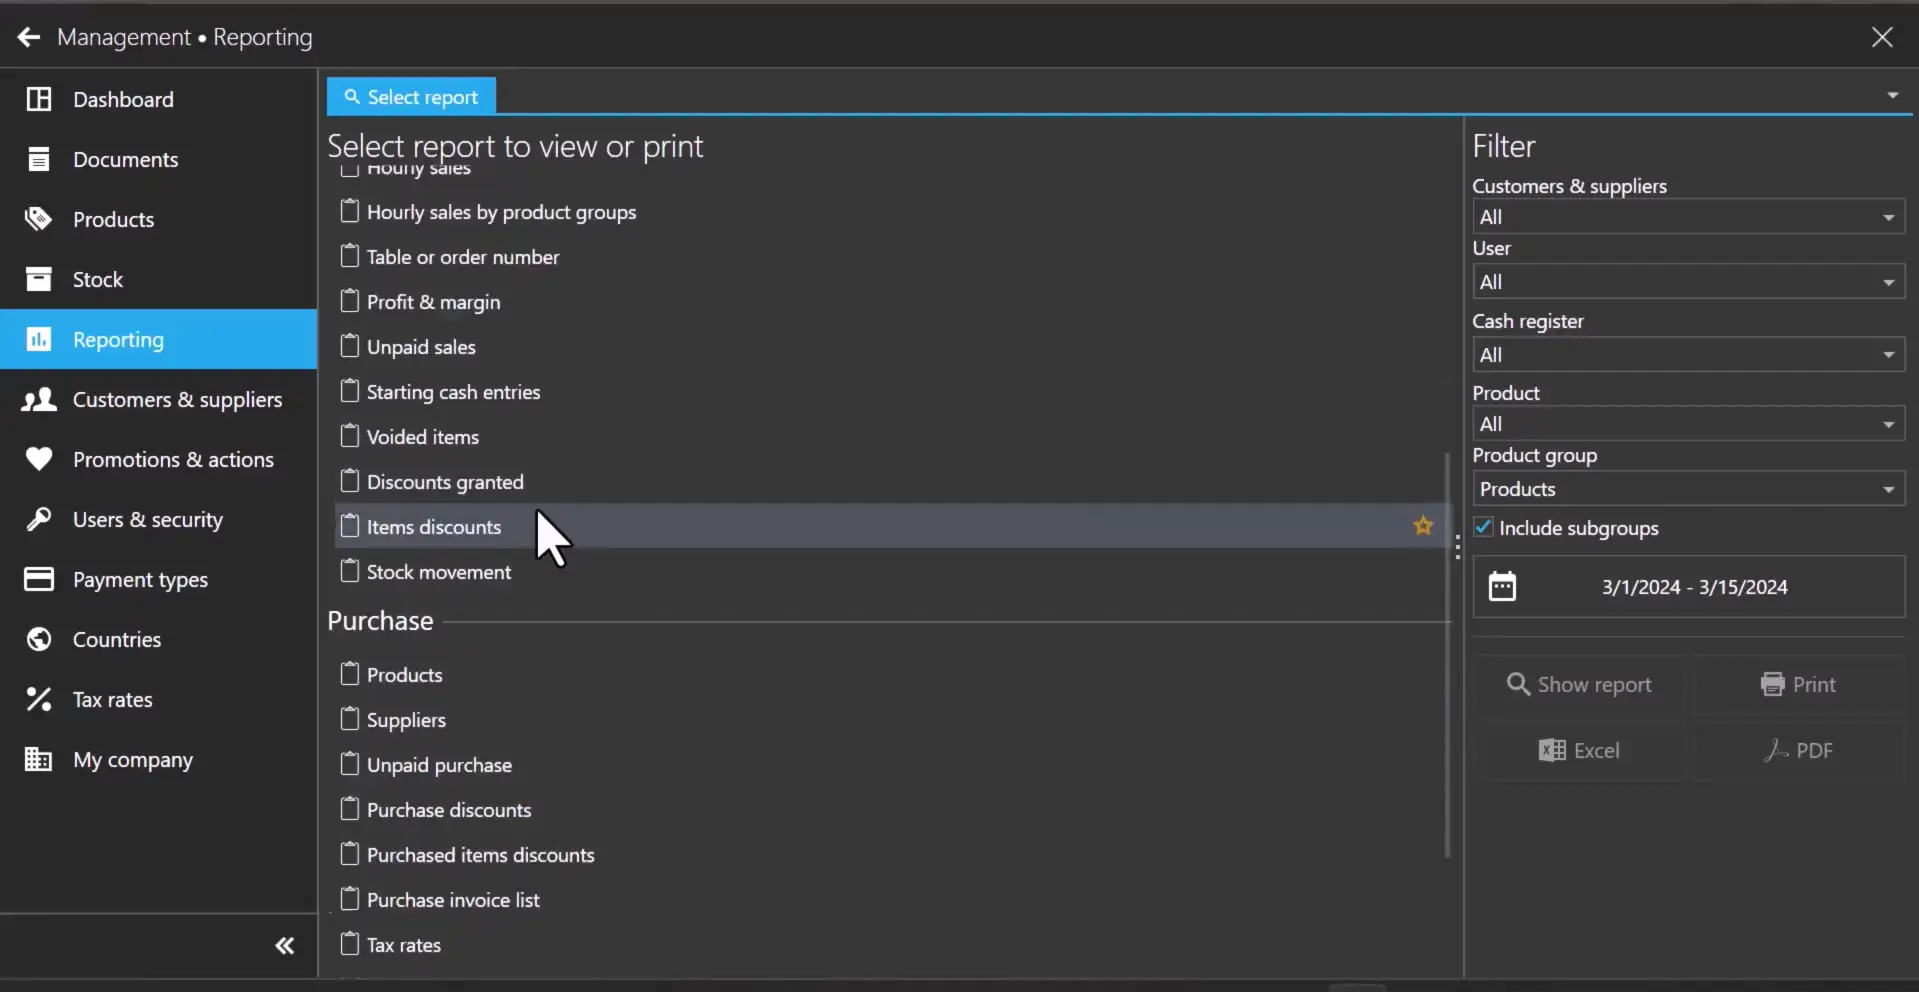Open the Cash register dropdown

1688,355
